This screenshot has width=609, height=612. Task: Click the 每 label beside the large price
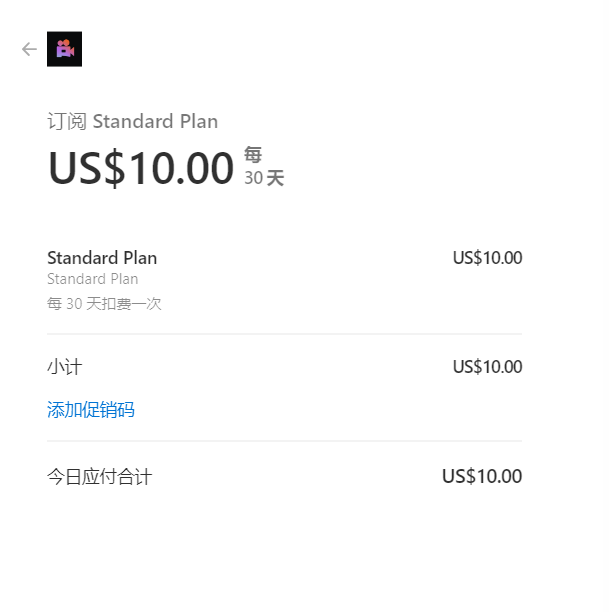point(253,155)
